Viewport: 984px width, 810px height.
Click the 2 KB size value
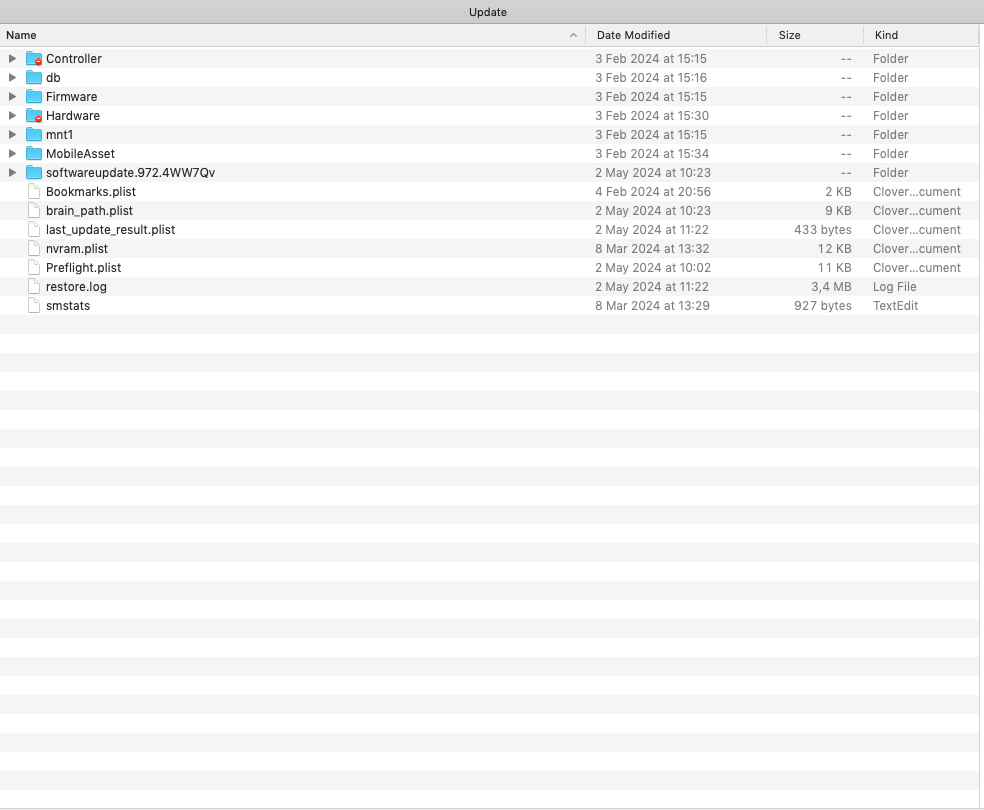click(838, 192)
